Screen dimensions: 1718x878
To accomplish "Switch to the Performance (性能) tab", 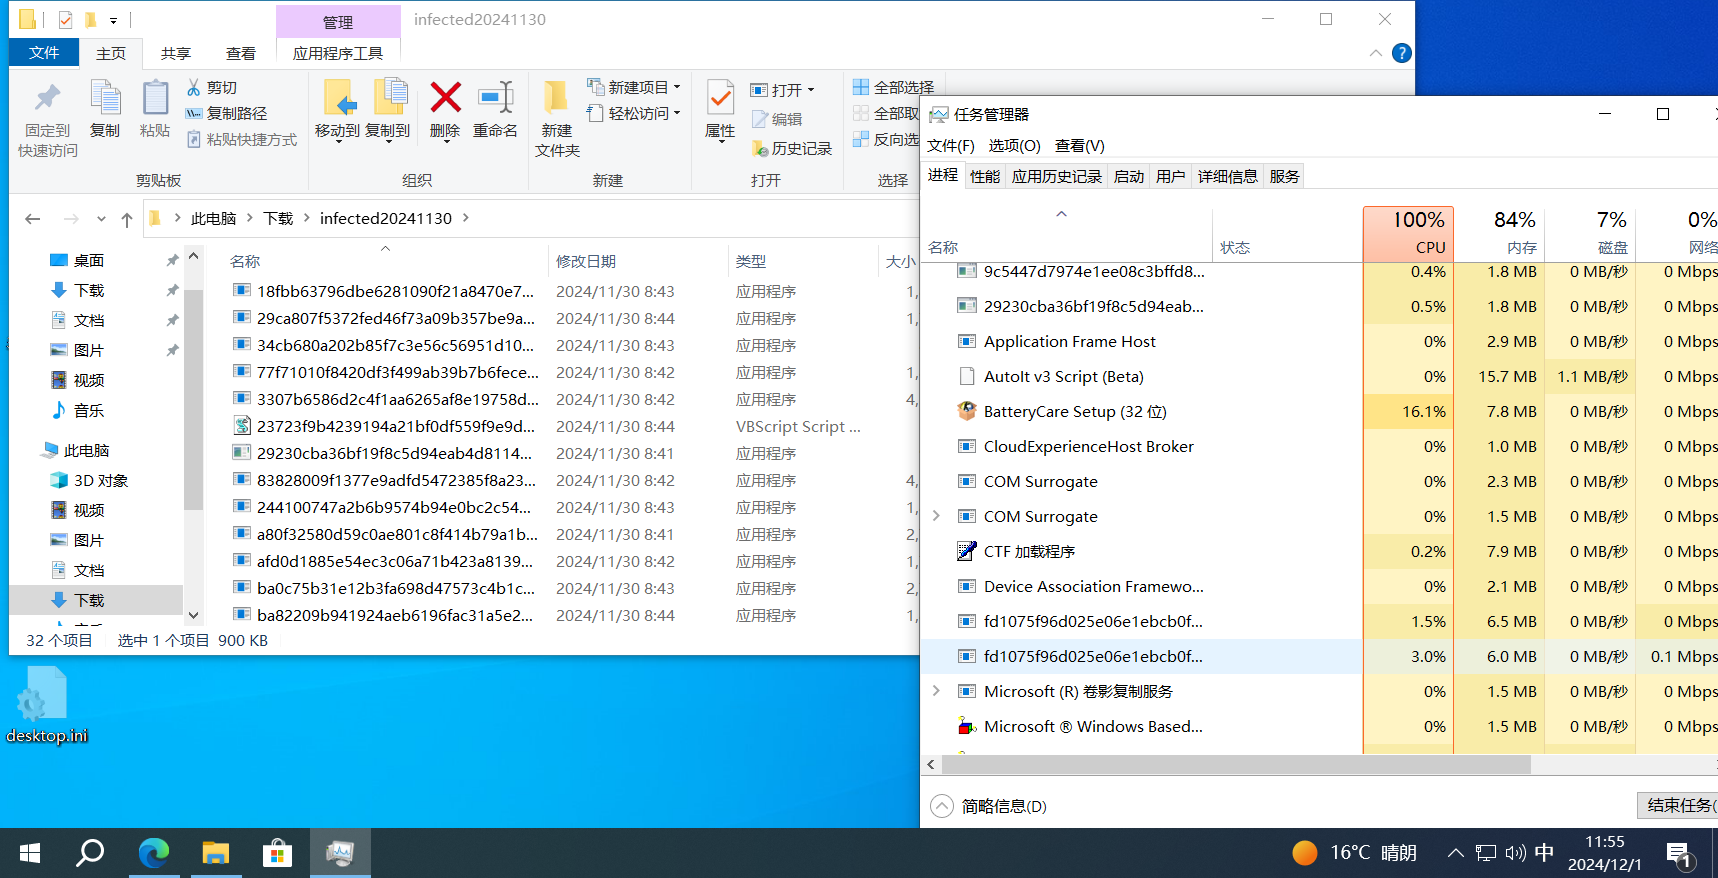I will point(984,177).
